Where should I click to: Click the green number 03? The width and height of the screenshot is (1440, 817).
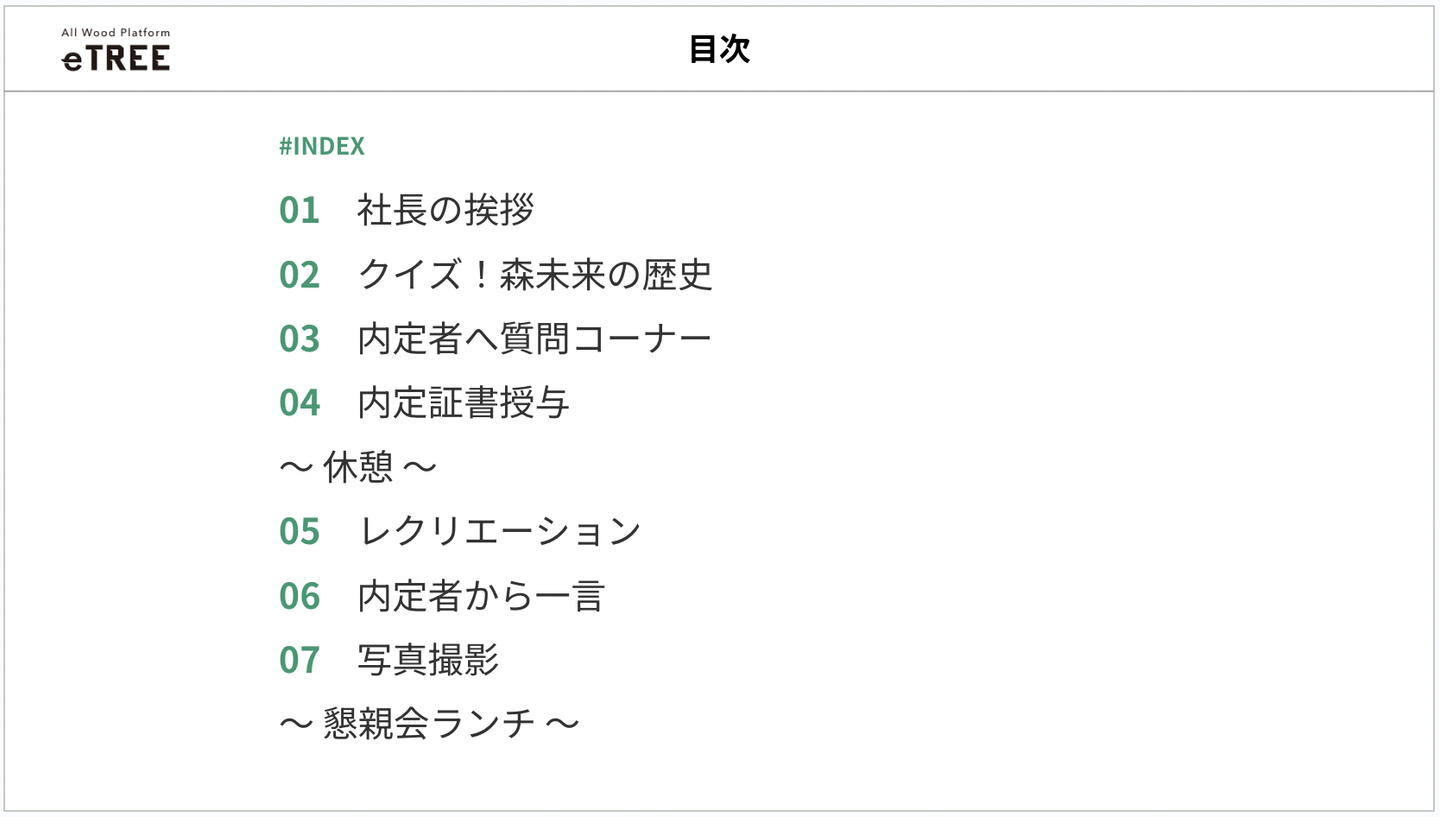point(299,338)
